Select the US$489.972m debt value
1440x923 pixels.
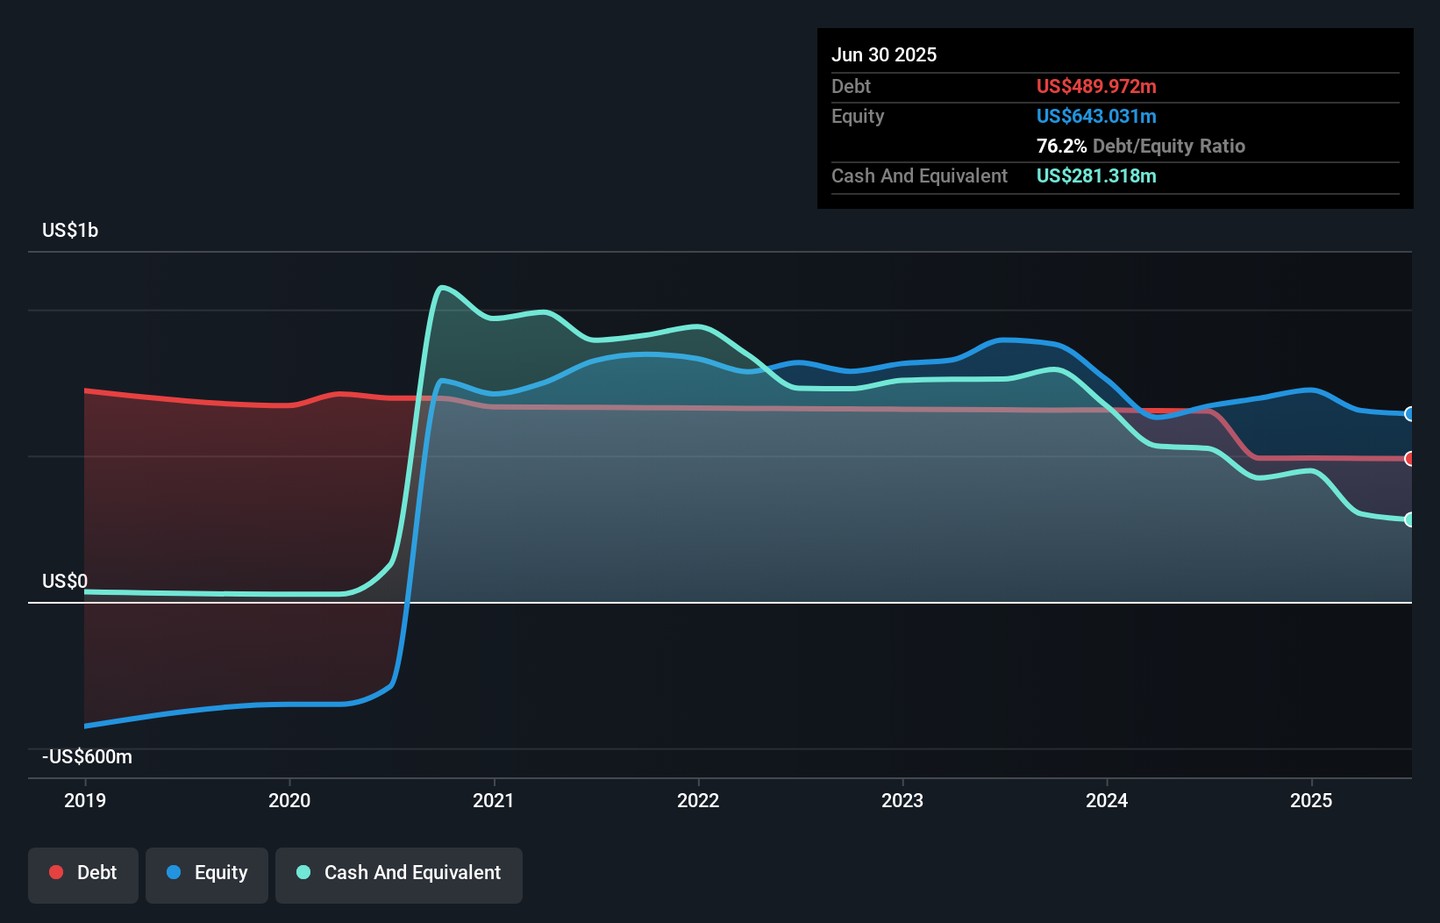click(1096, 87)
